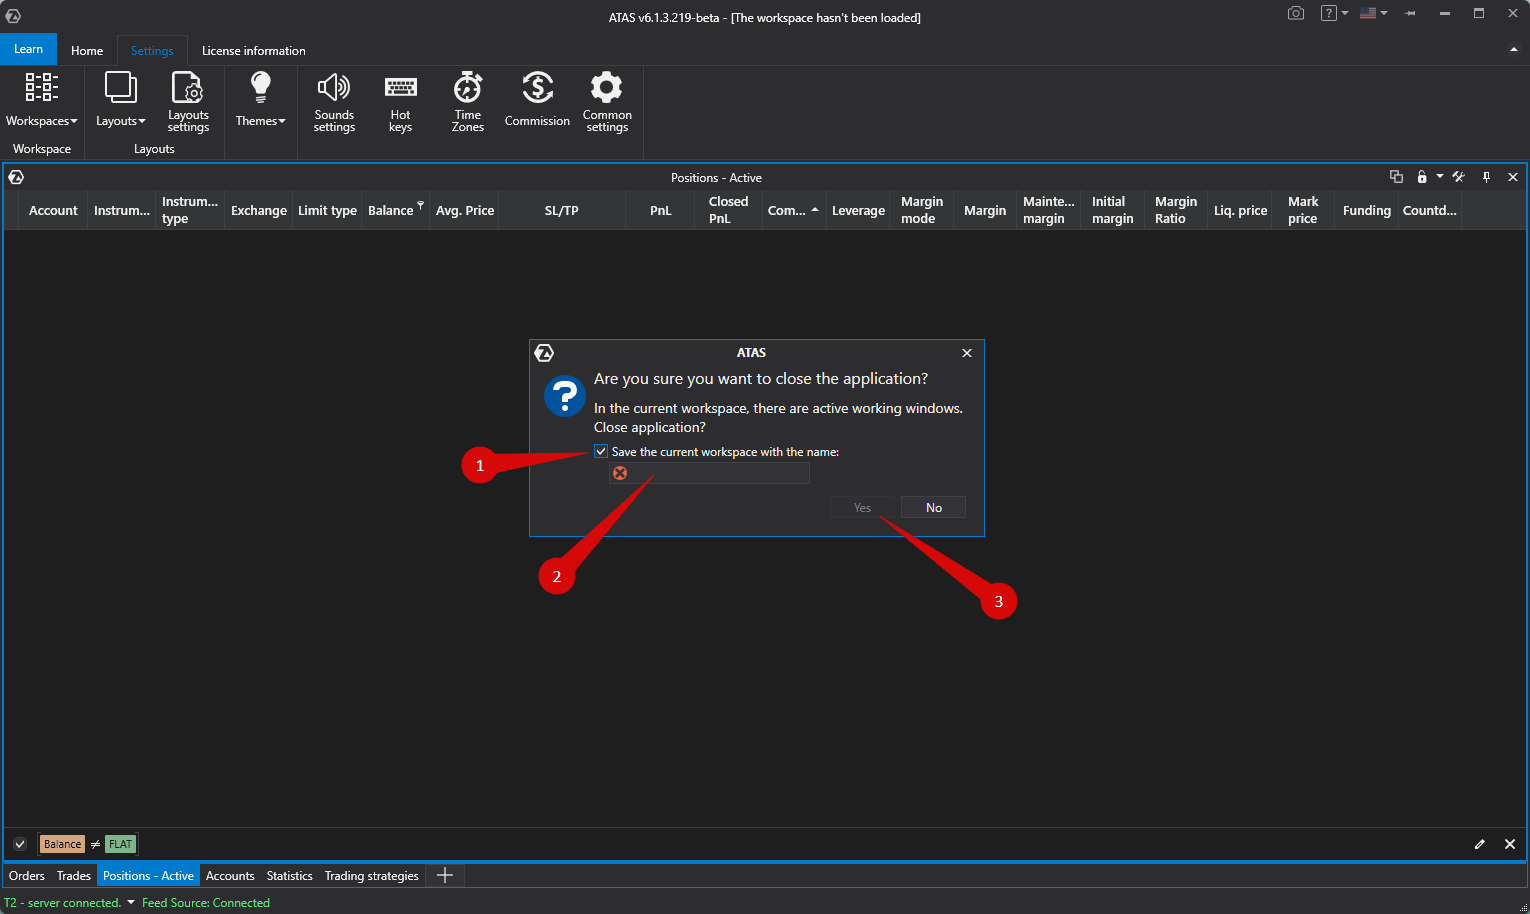The height and width of the screenshot is (914, 1530).
Task: Switch to the Home ribbon tab
Action: pos(87,50)
